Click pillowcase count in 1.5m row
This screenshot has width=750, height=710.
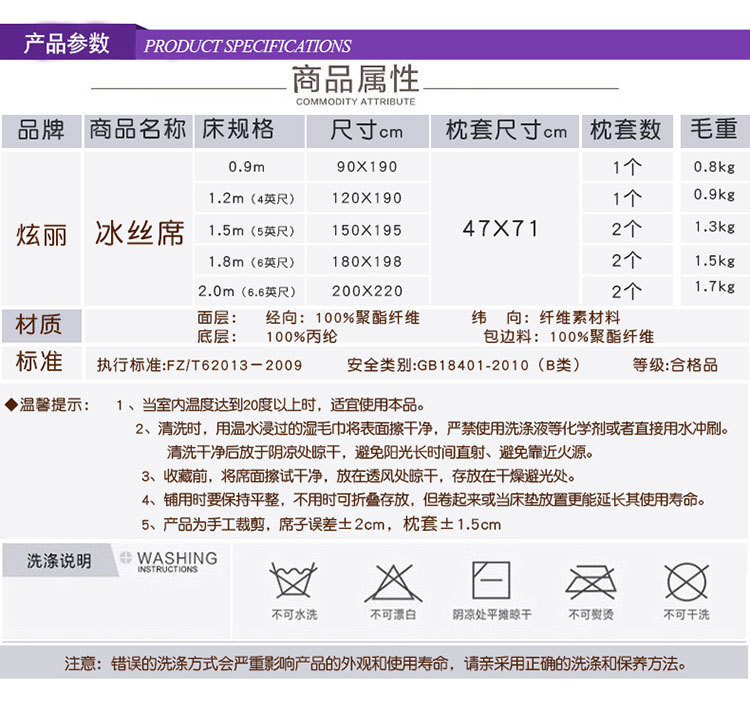coord(627,229)
